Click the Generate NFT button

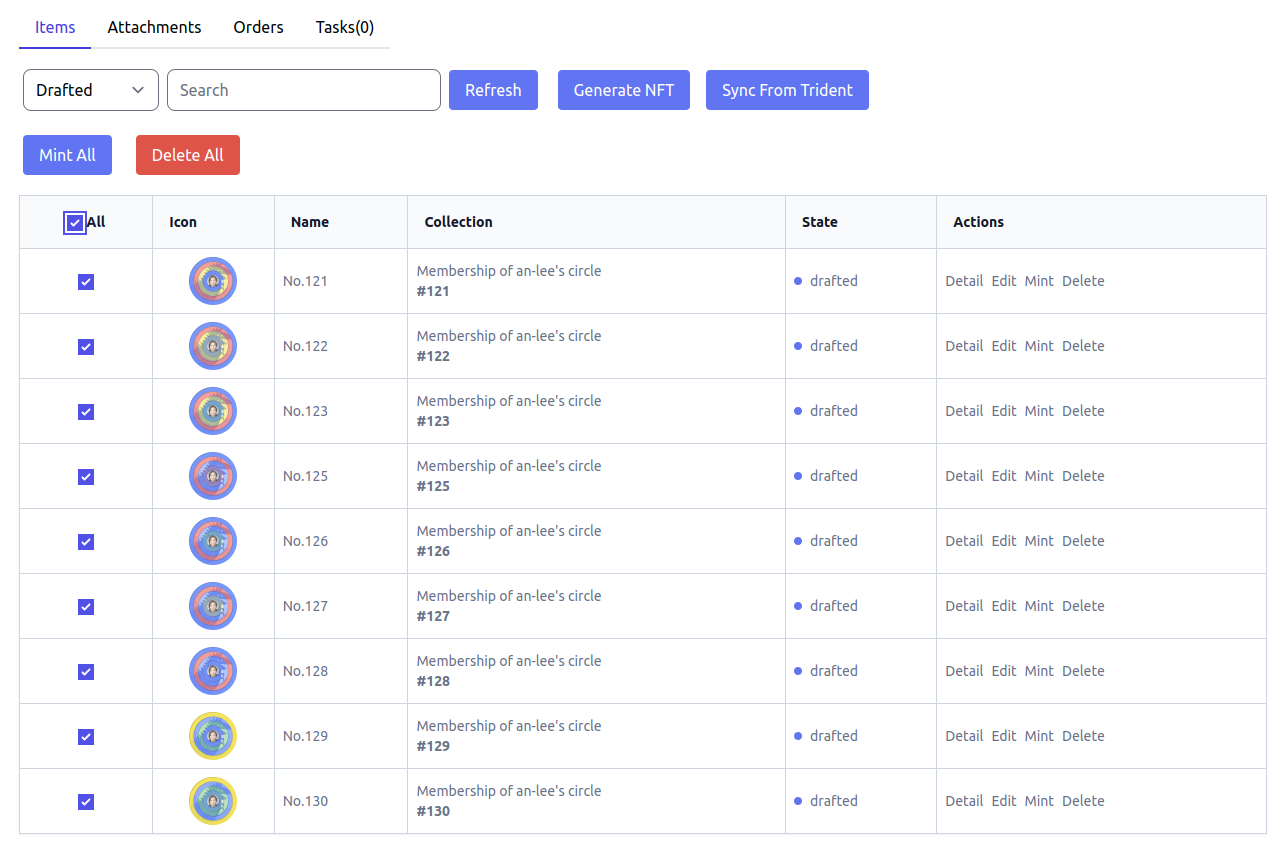pos(624,90)
